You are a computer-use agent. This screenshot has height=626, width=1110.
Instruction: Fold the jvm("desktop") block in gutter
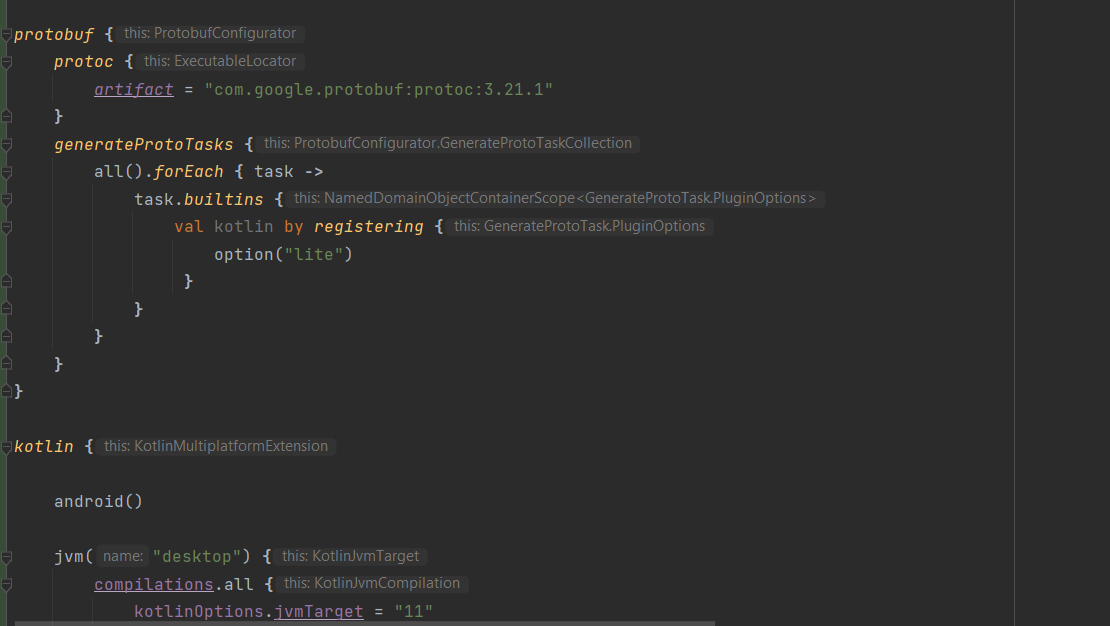[x=6, y=556]
